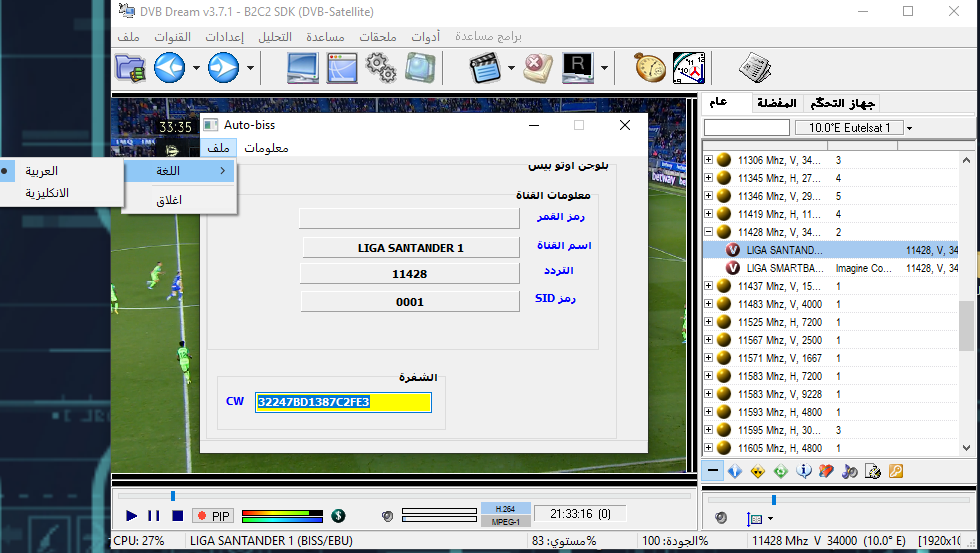Switch to the جهاز التحكم tab
Viewport: 980px width, 553px height.
pyautogui.click(x=842, y=103)
